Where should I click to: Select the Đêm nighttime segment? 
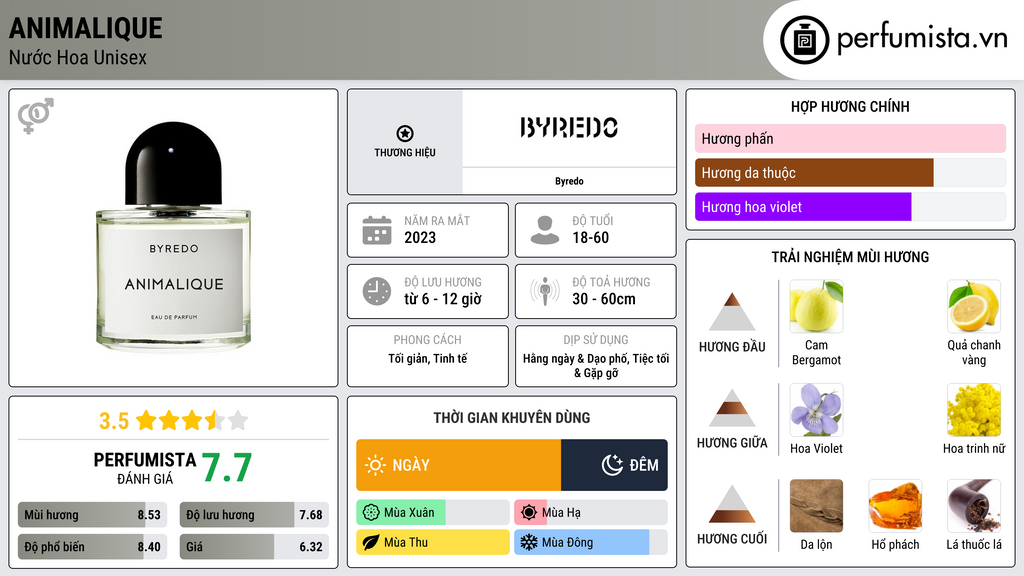[614, 465]
